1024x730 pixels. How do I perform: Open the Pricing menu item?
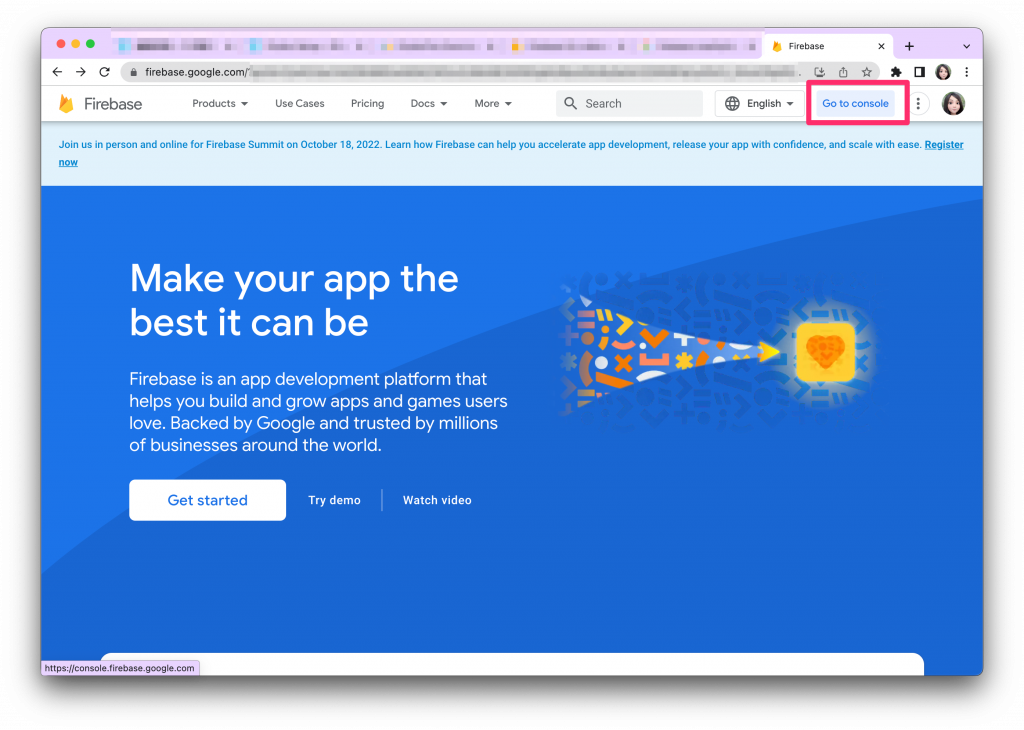point(368,103)
